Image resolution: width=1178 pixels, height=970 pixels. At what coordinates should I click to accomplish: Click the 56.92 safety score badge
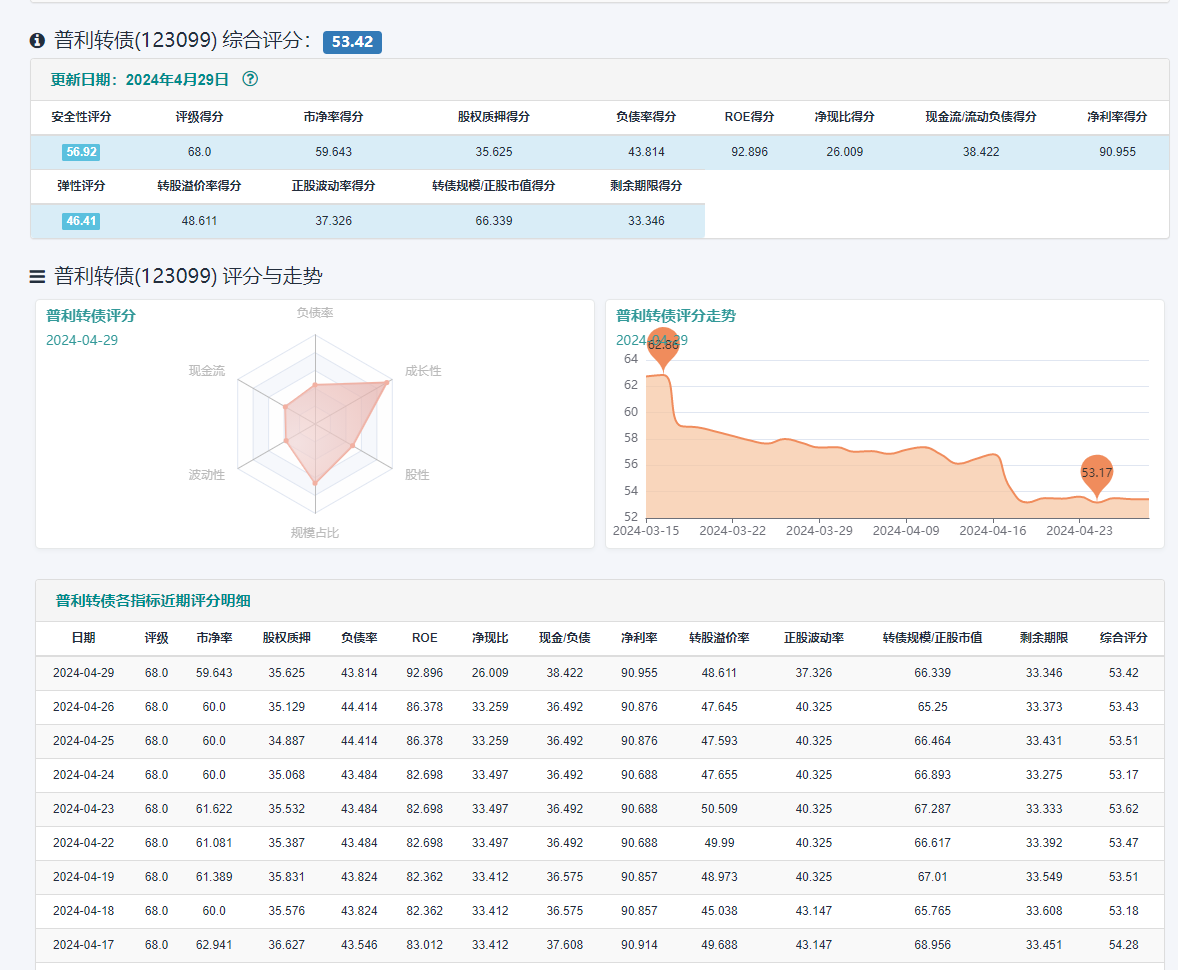coord(81,152)
